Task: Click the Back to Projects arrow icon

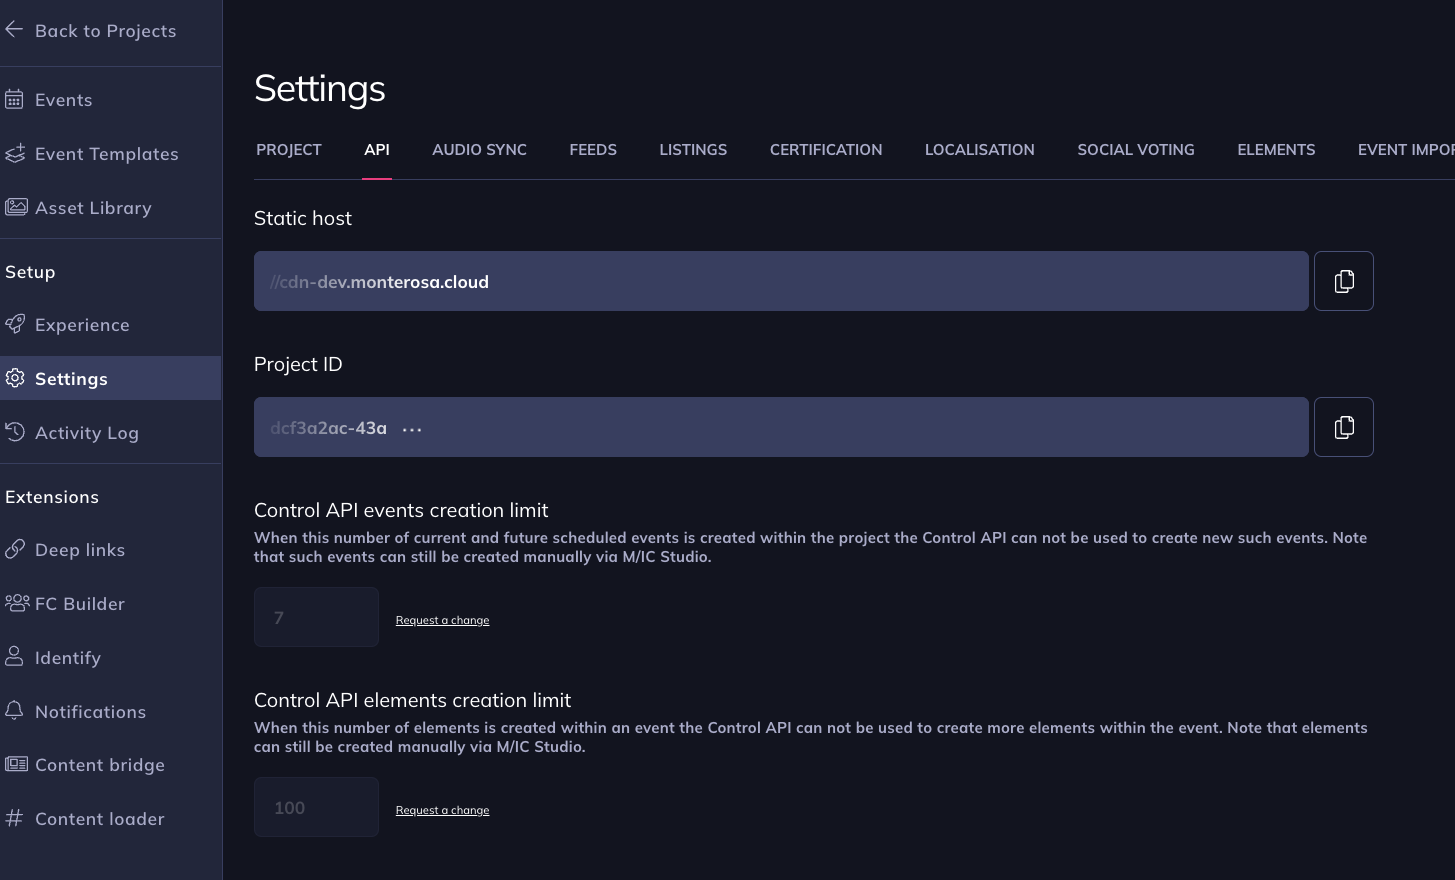Action: click(14, 30)
